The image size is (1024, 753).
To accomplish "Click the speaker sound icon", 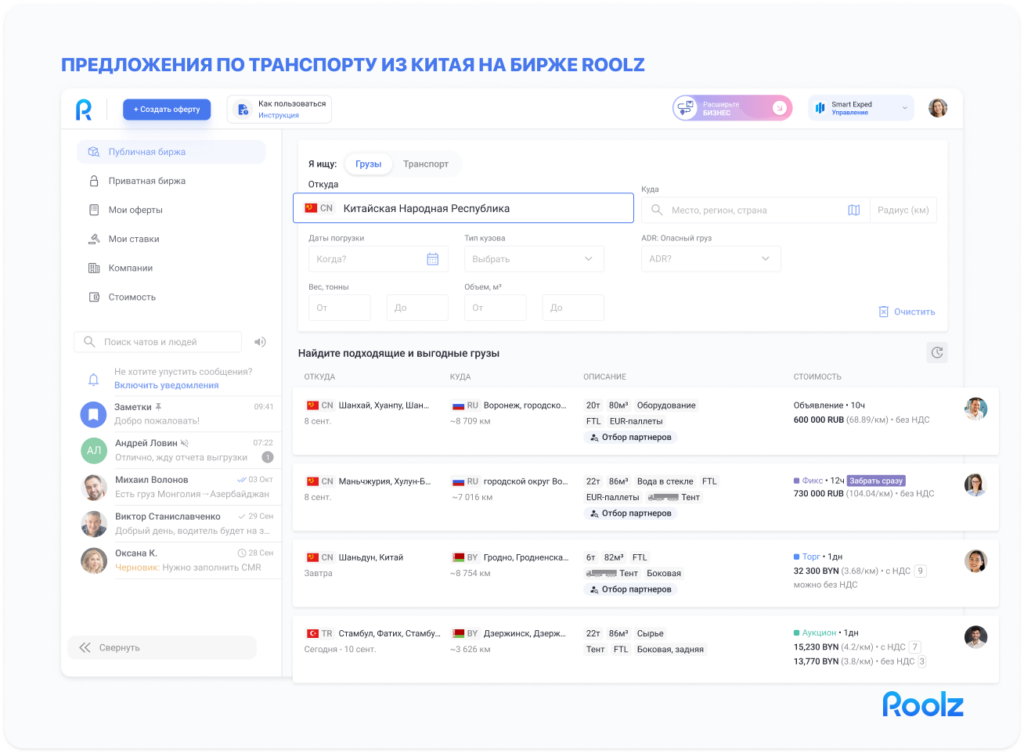I will 260,342.
